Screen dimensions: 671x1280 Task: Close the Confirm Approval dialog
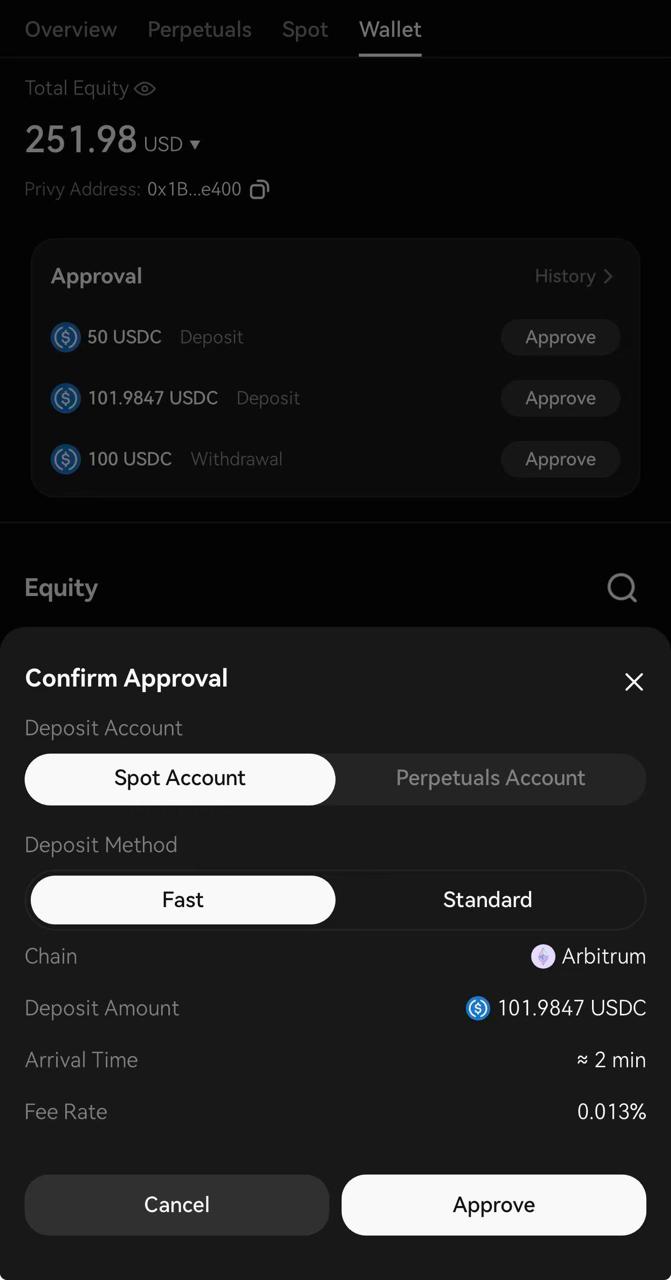tap(634, 682)
